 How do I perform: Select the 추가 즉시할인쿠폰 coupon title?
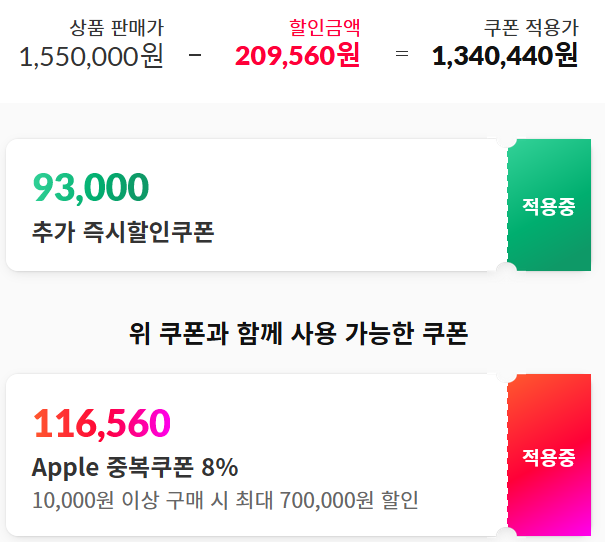pos(123,233)
